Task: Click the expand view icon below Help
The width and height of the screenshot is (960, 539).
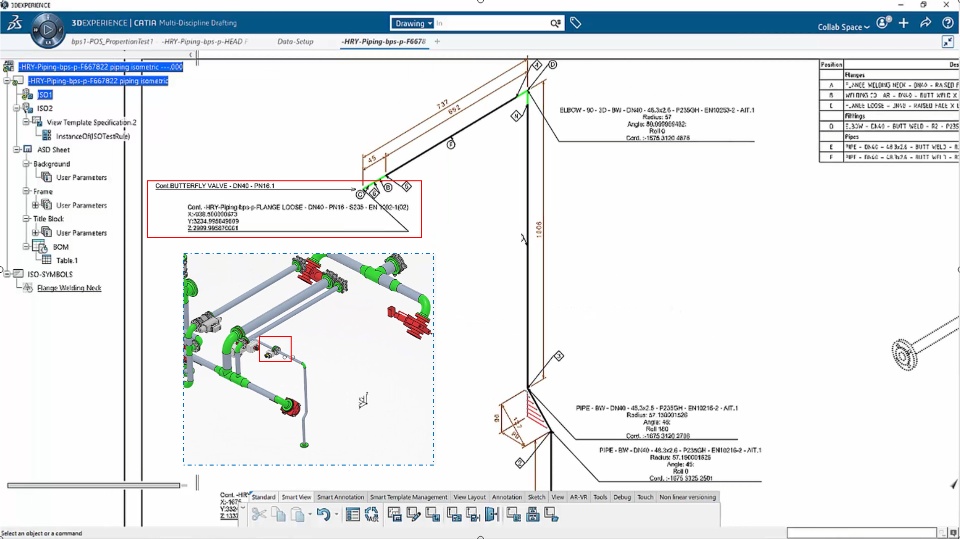Action: [x=948, y=42]
